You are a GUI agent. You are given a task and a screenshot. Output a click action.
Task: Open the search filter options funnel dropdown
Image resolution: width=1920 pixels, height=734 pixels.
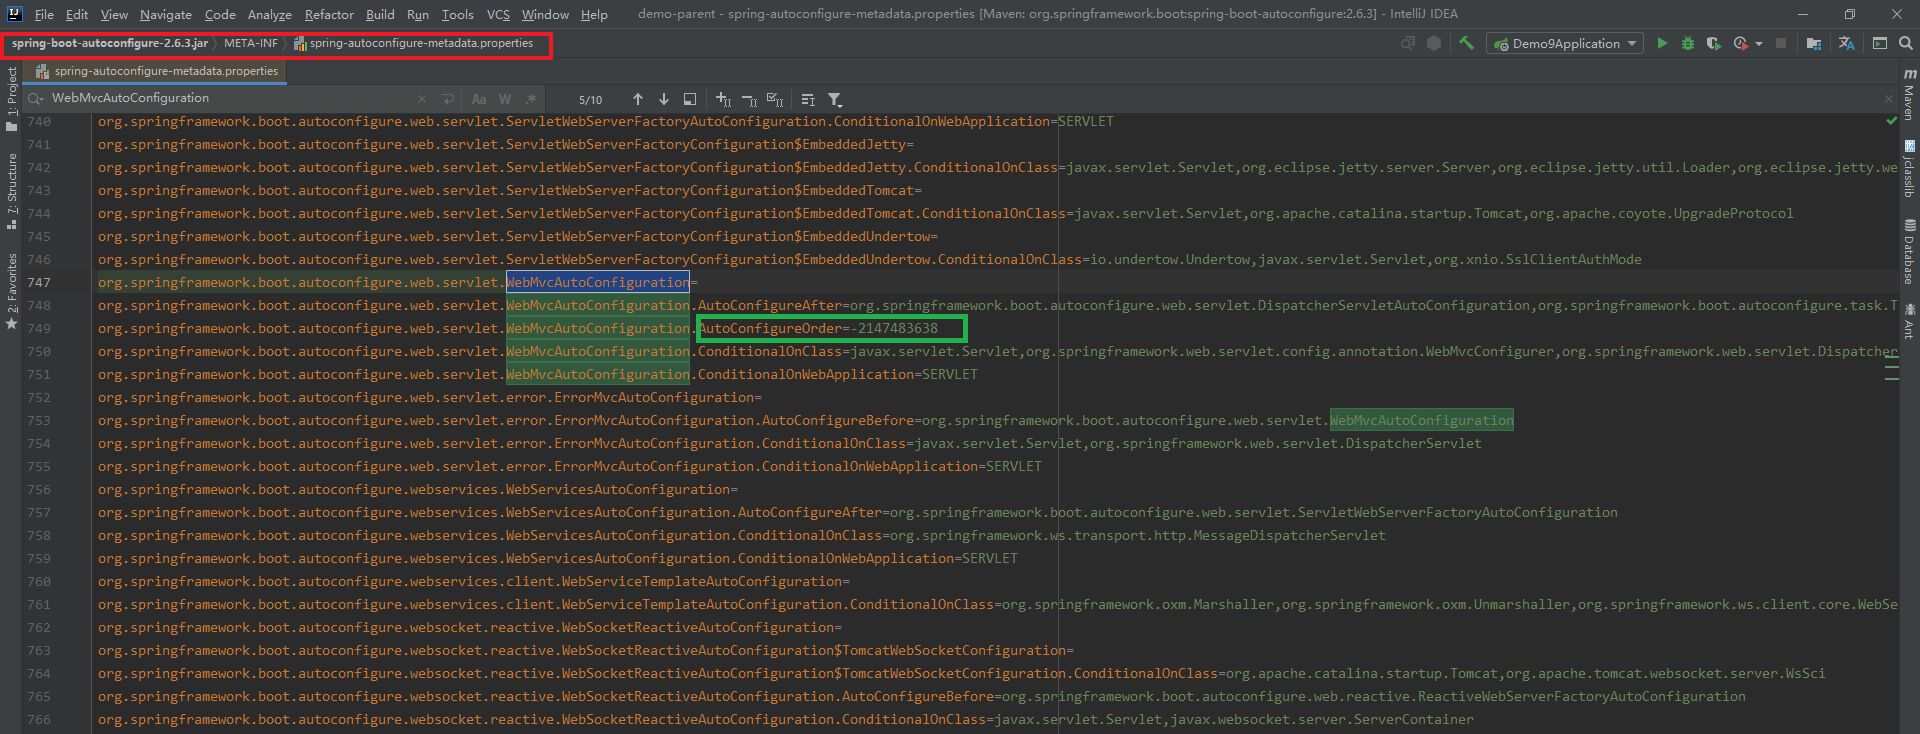pyautogui.click(x=835, y=99)
